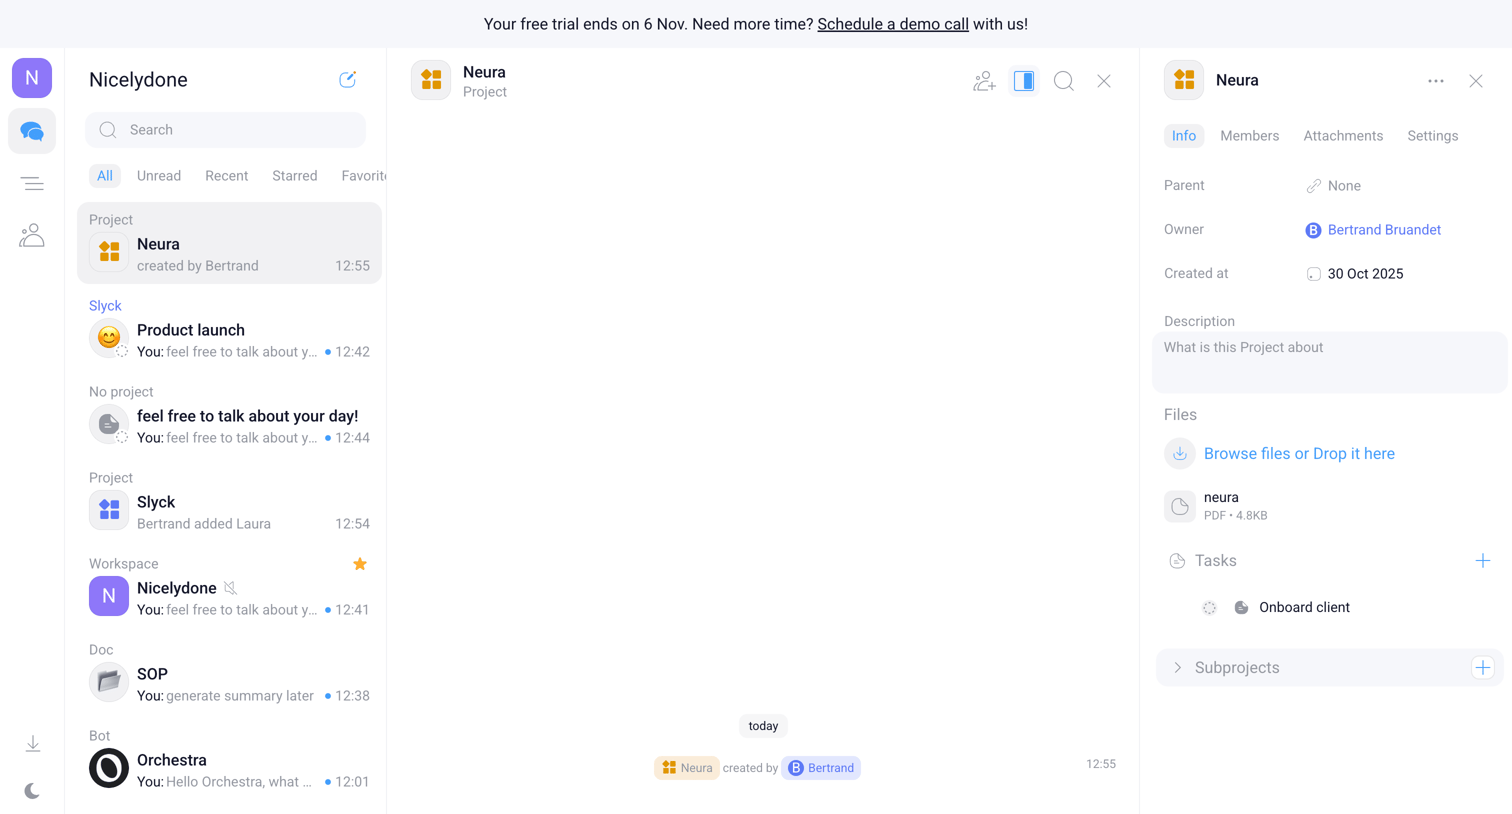This screenshot has height=814, width=1512.
Task: Click the Search chats field
Action: point(226,130)
